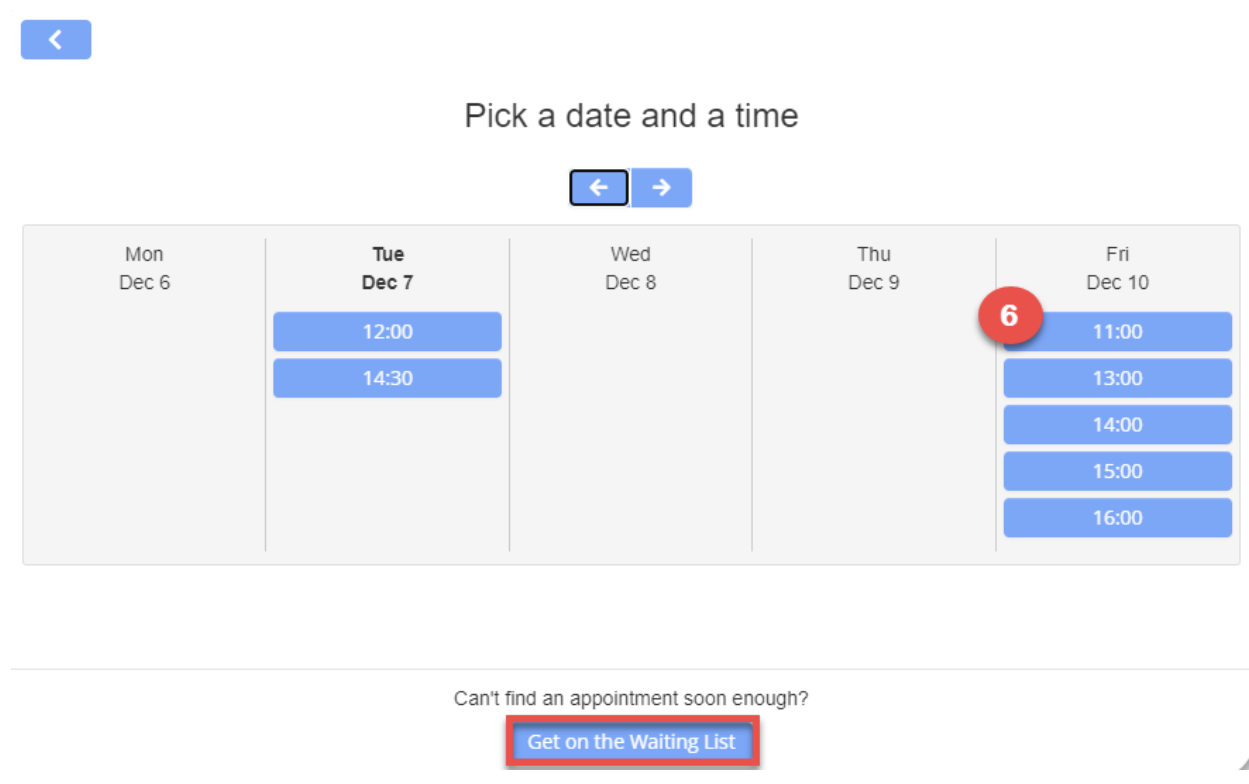
Task: Click the red step 6 marker badge
Action: pos(1009,316)
